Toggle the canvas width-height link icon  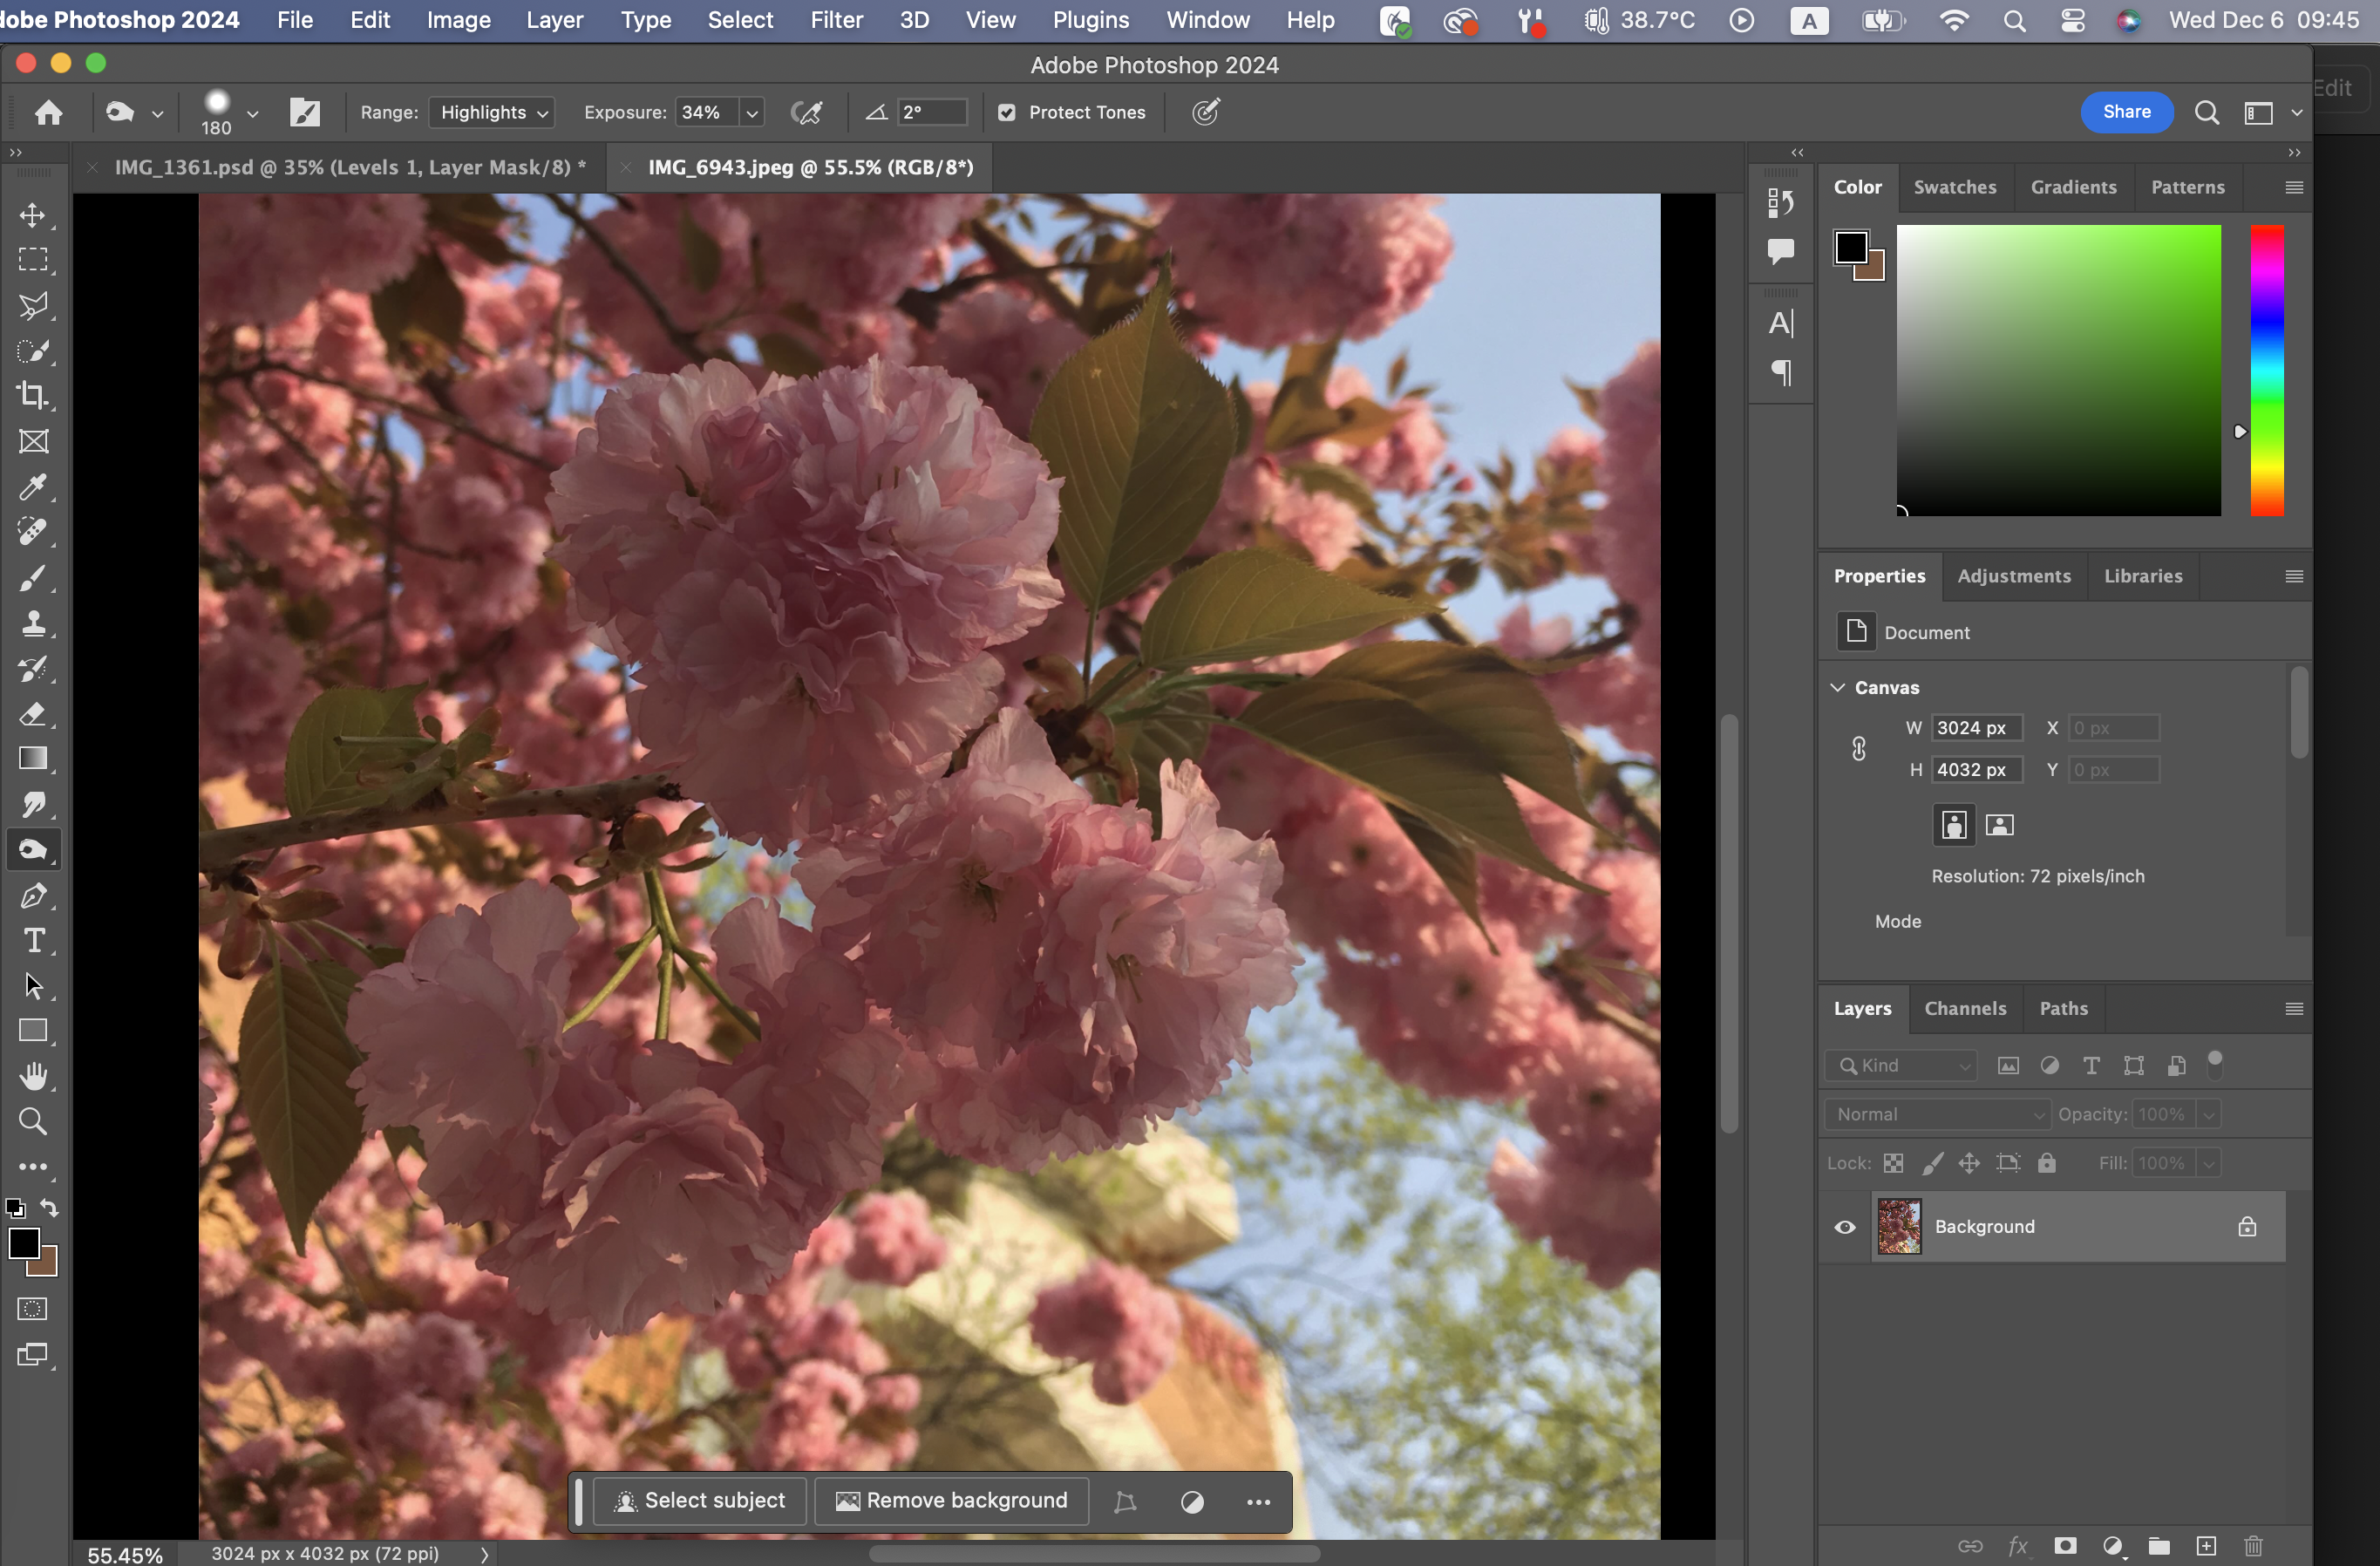coord(1858,749)
